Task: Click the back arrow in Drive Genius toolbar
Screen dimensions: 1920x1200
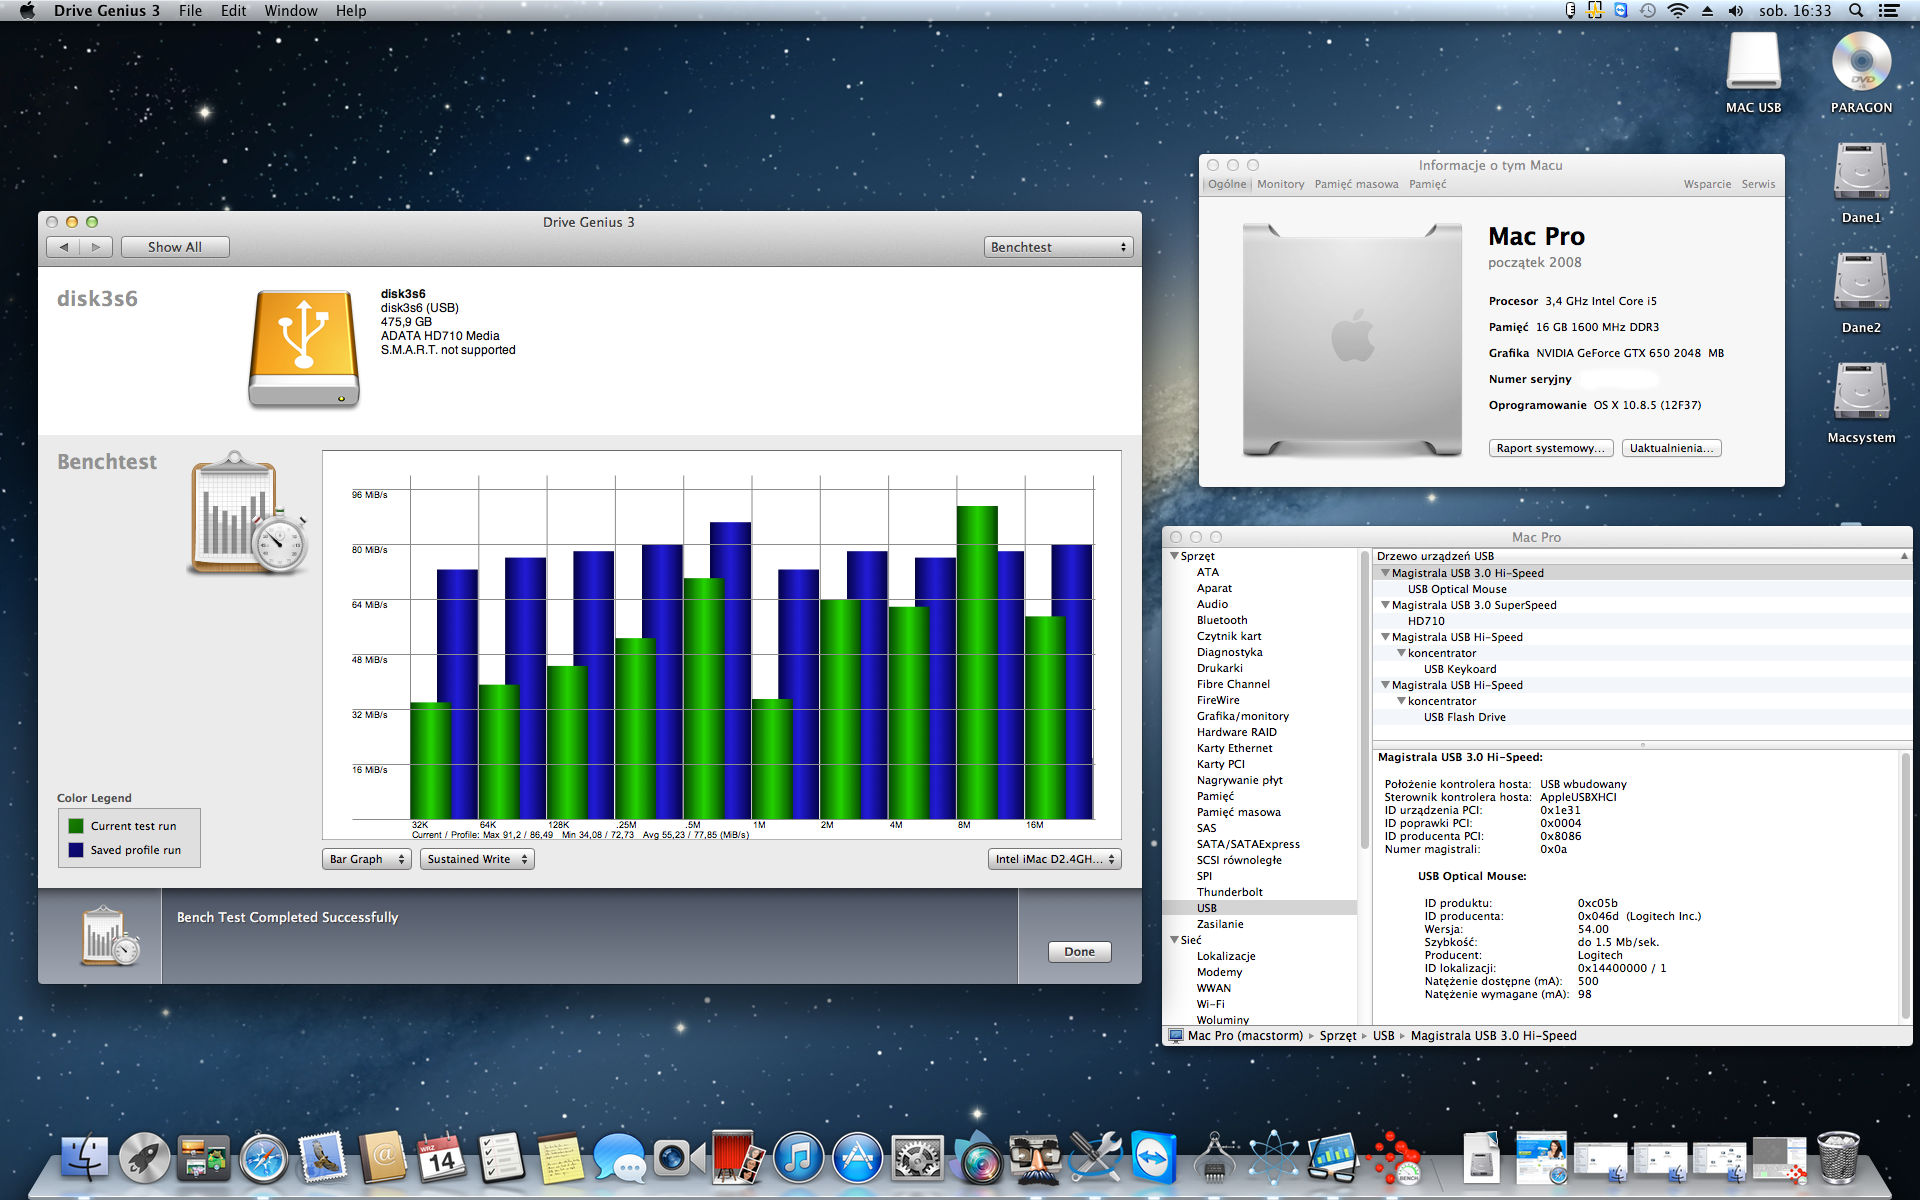Action: [x=64, y=247]
